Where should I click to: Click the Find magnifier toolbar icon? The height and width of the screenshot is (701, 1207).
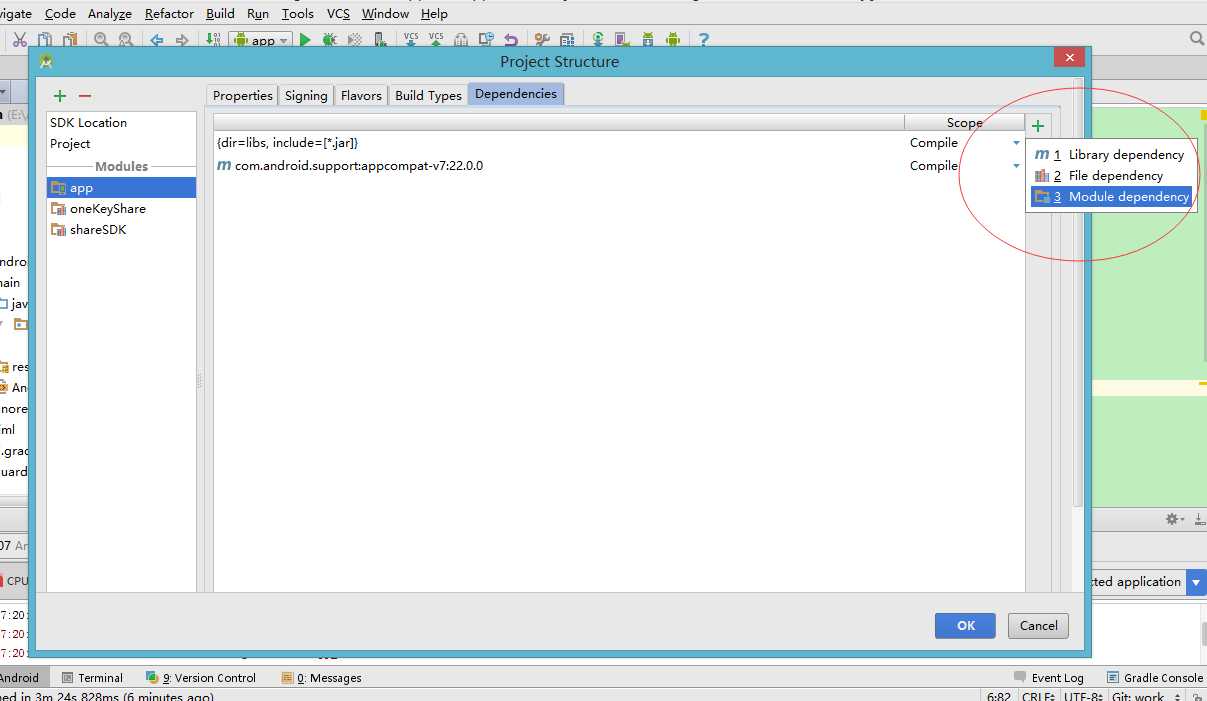(x=101, y=40)
